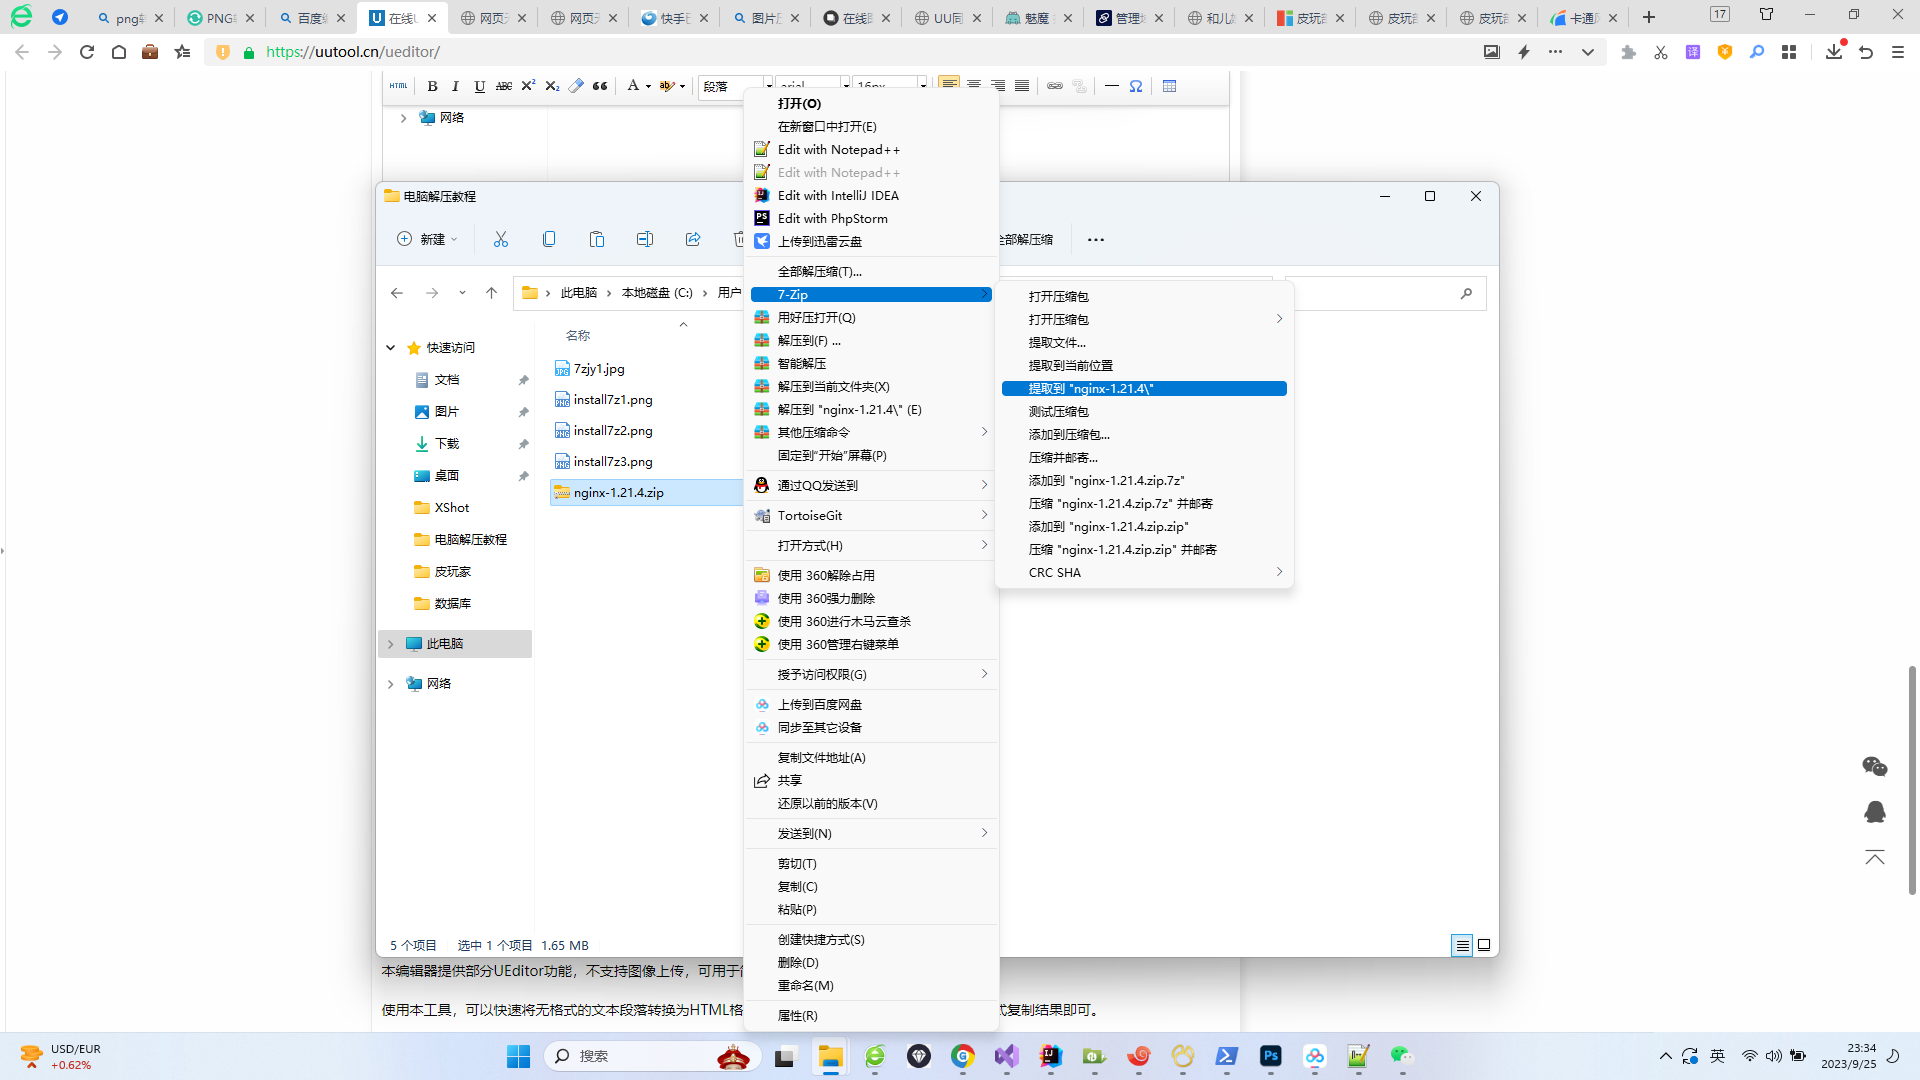1920x1080 pixels.
Task: Click the back-to-top arrow on the page
Action: [1875, 858]
